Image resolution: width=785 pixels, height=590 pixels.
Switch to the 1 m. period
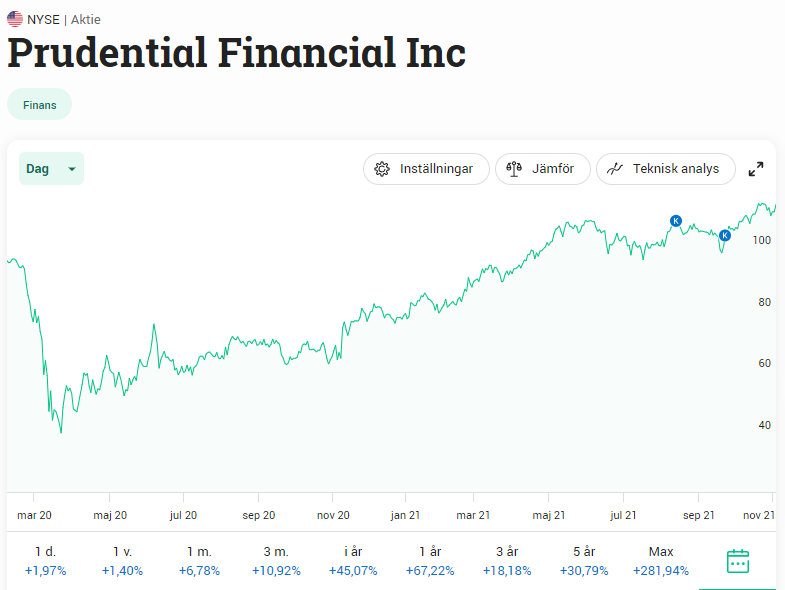199,561
